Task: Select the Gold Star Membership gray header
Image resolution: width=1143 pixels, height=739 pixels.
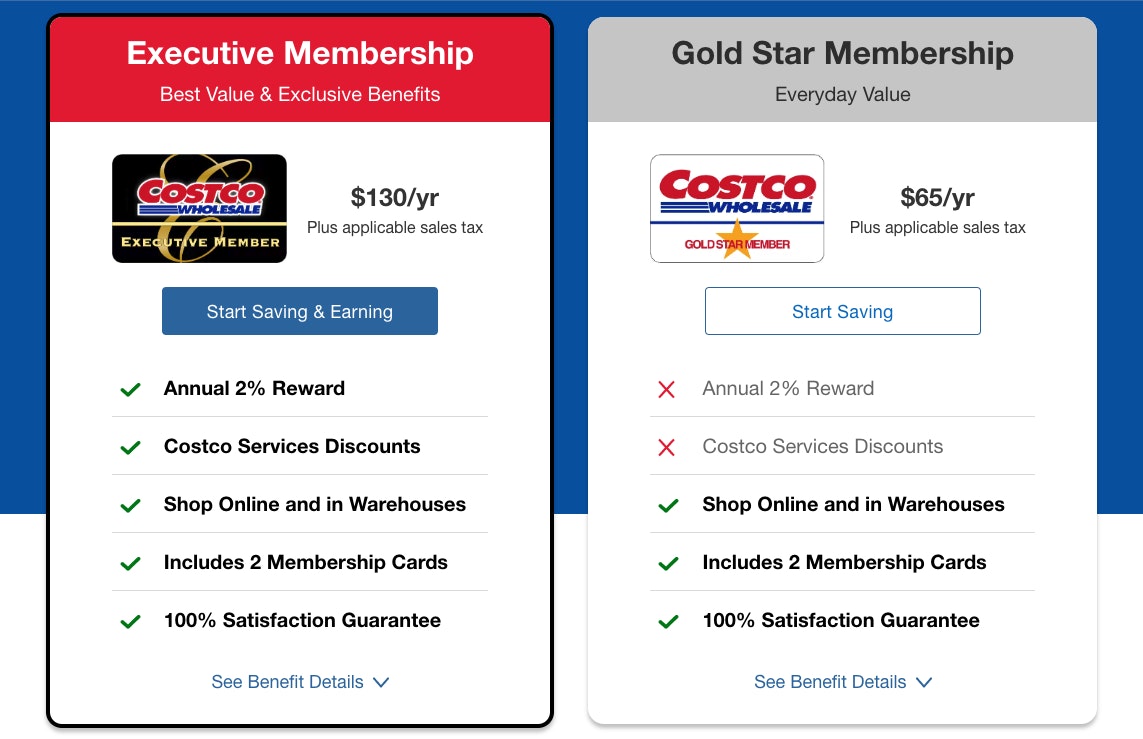Action: pyautogui.click(x=843, y=70)
